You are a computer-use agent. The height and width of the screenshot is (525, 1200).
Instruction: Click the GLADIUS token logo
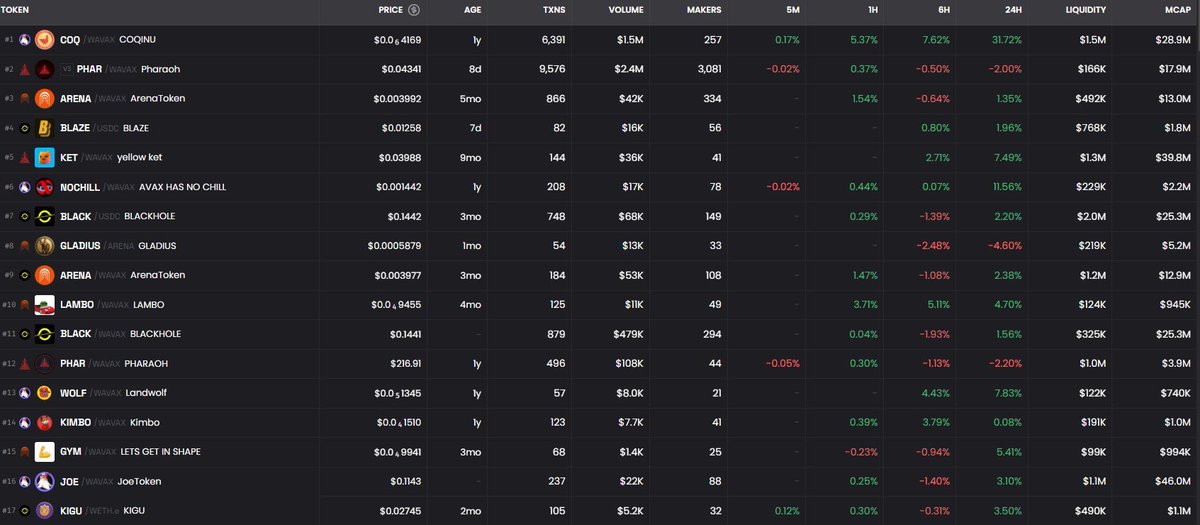45,246
